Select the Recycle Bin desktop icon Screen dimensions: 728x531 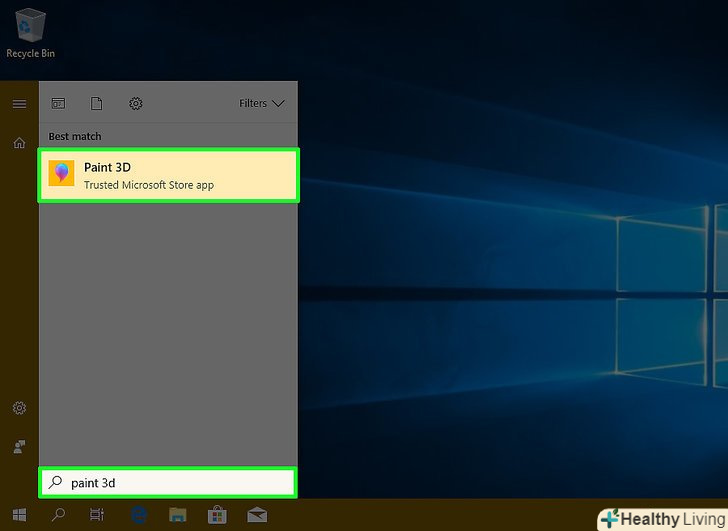pyautogui.click(x=31, y=32)
